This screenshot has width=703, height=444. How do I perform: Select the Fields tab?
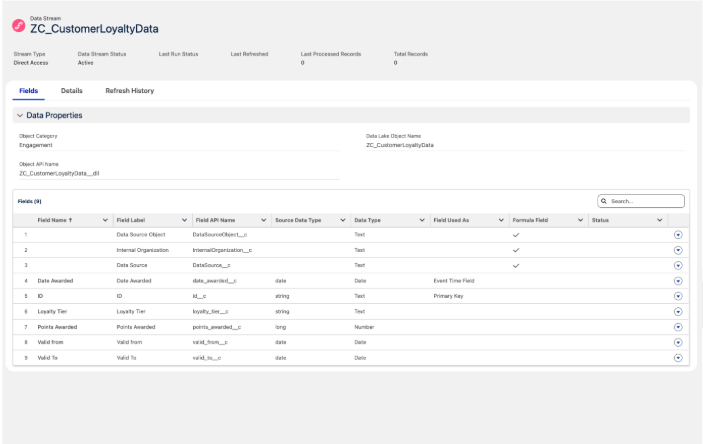click(x=29, y=91)
